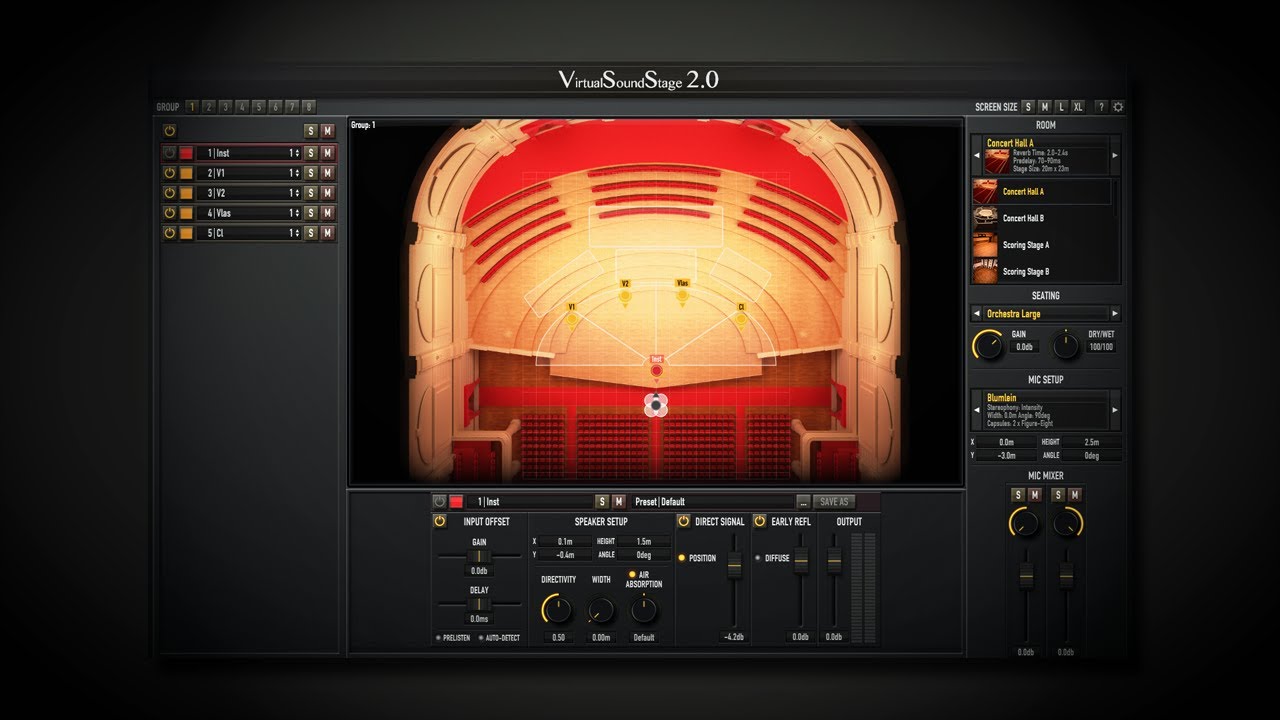1280x720 pixels.
Task: Select Concert Hall B room
Action: coord(1043,218)
